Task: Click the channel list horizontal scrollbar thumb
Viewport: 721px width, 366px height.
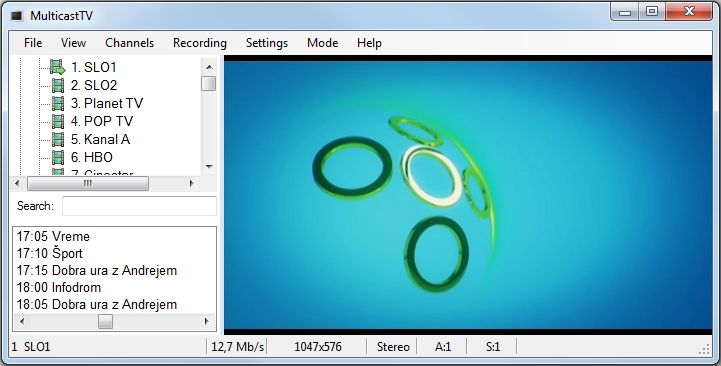Action: point(88,183)
